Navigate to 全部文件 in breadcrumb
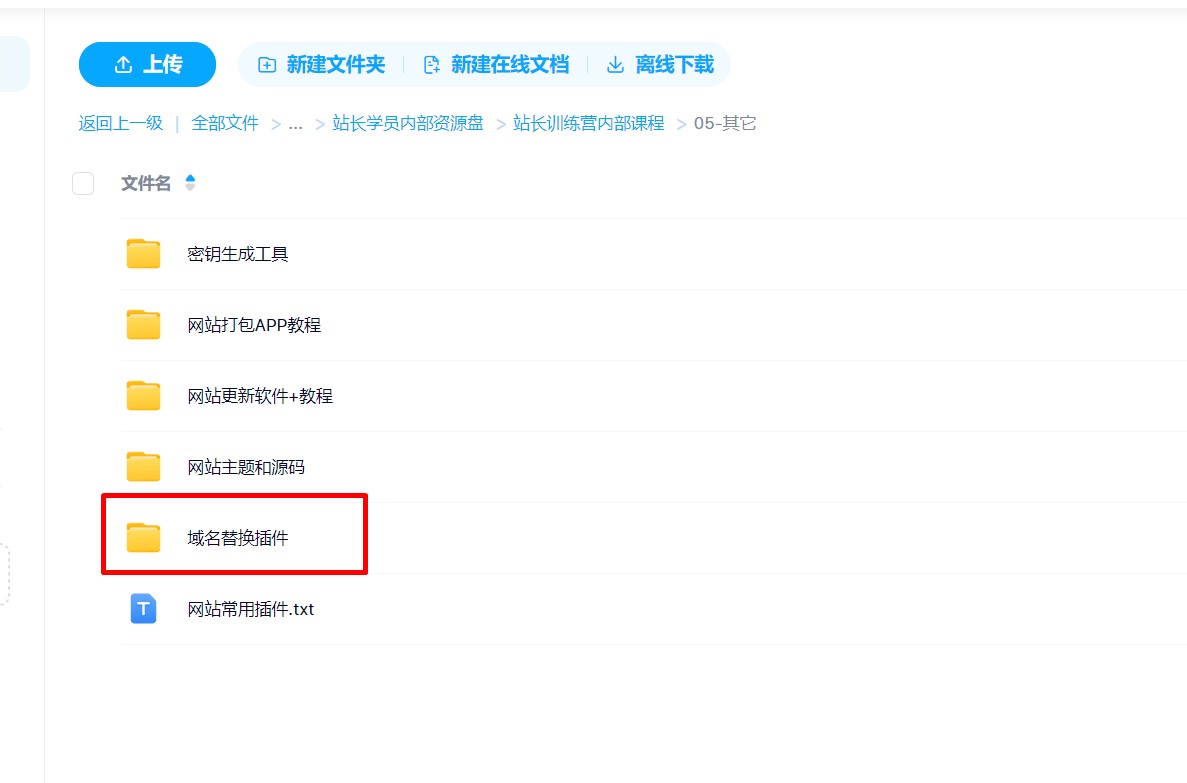Viewport: 1187px width, 783px height. click(225, 124)
